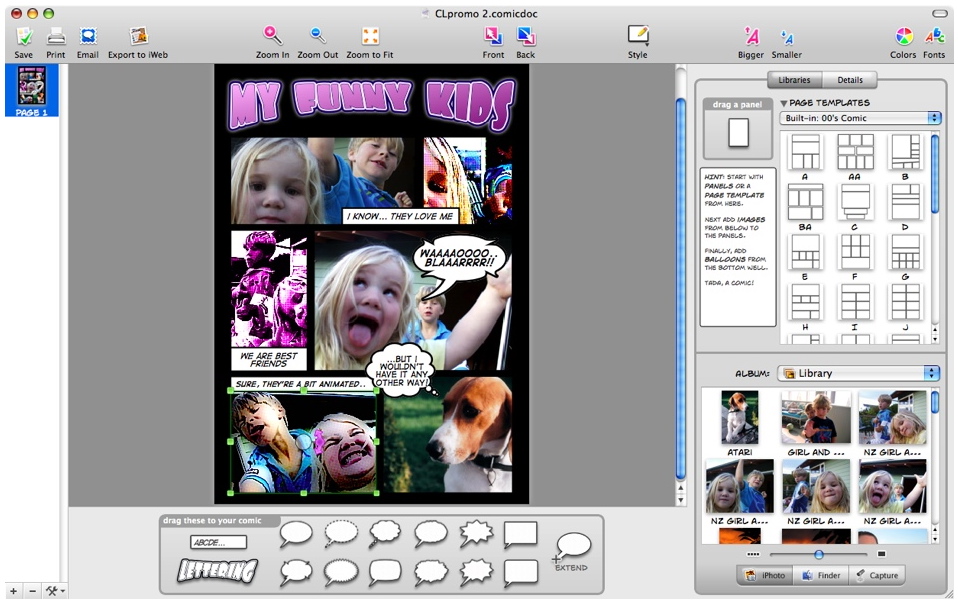Screen dimensions: 958x601
Task: Switch image source to Finder
Action: (x=821, y=575)
